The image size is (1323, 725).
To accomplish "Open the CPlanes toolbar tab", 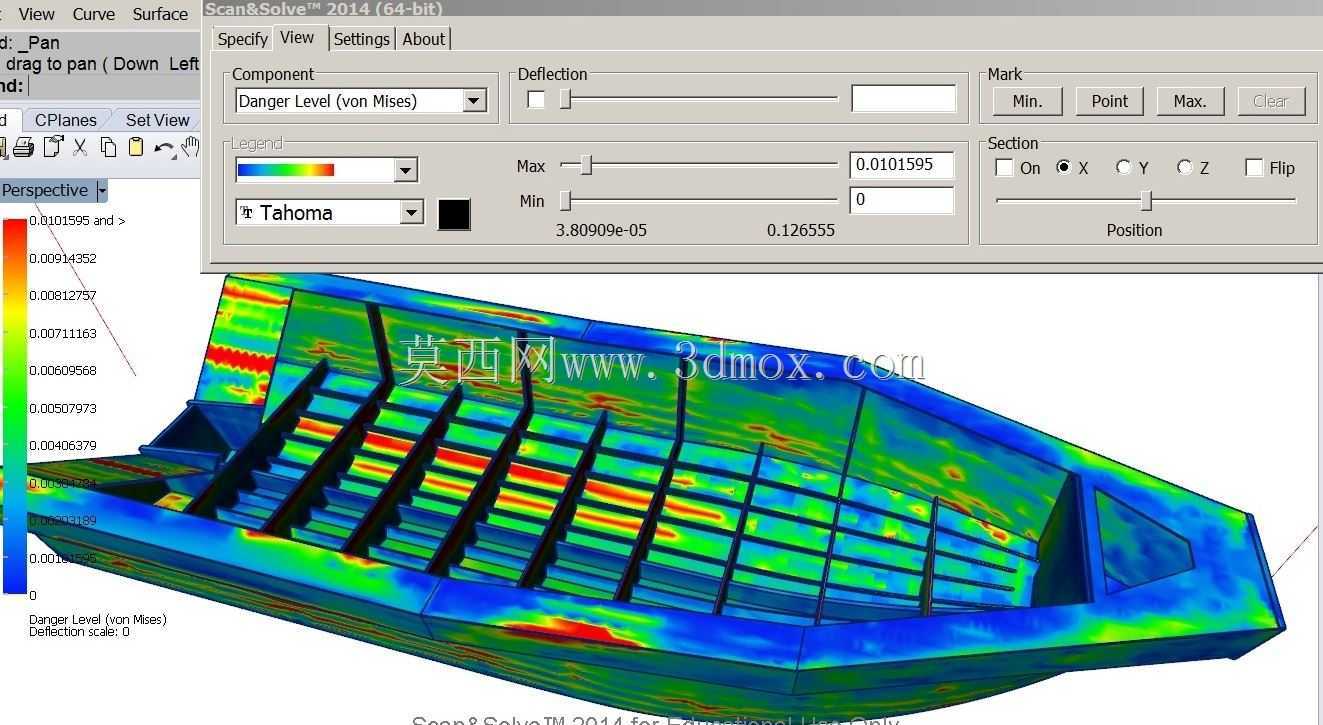I will click(66, 120).
